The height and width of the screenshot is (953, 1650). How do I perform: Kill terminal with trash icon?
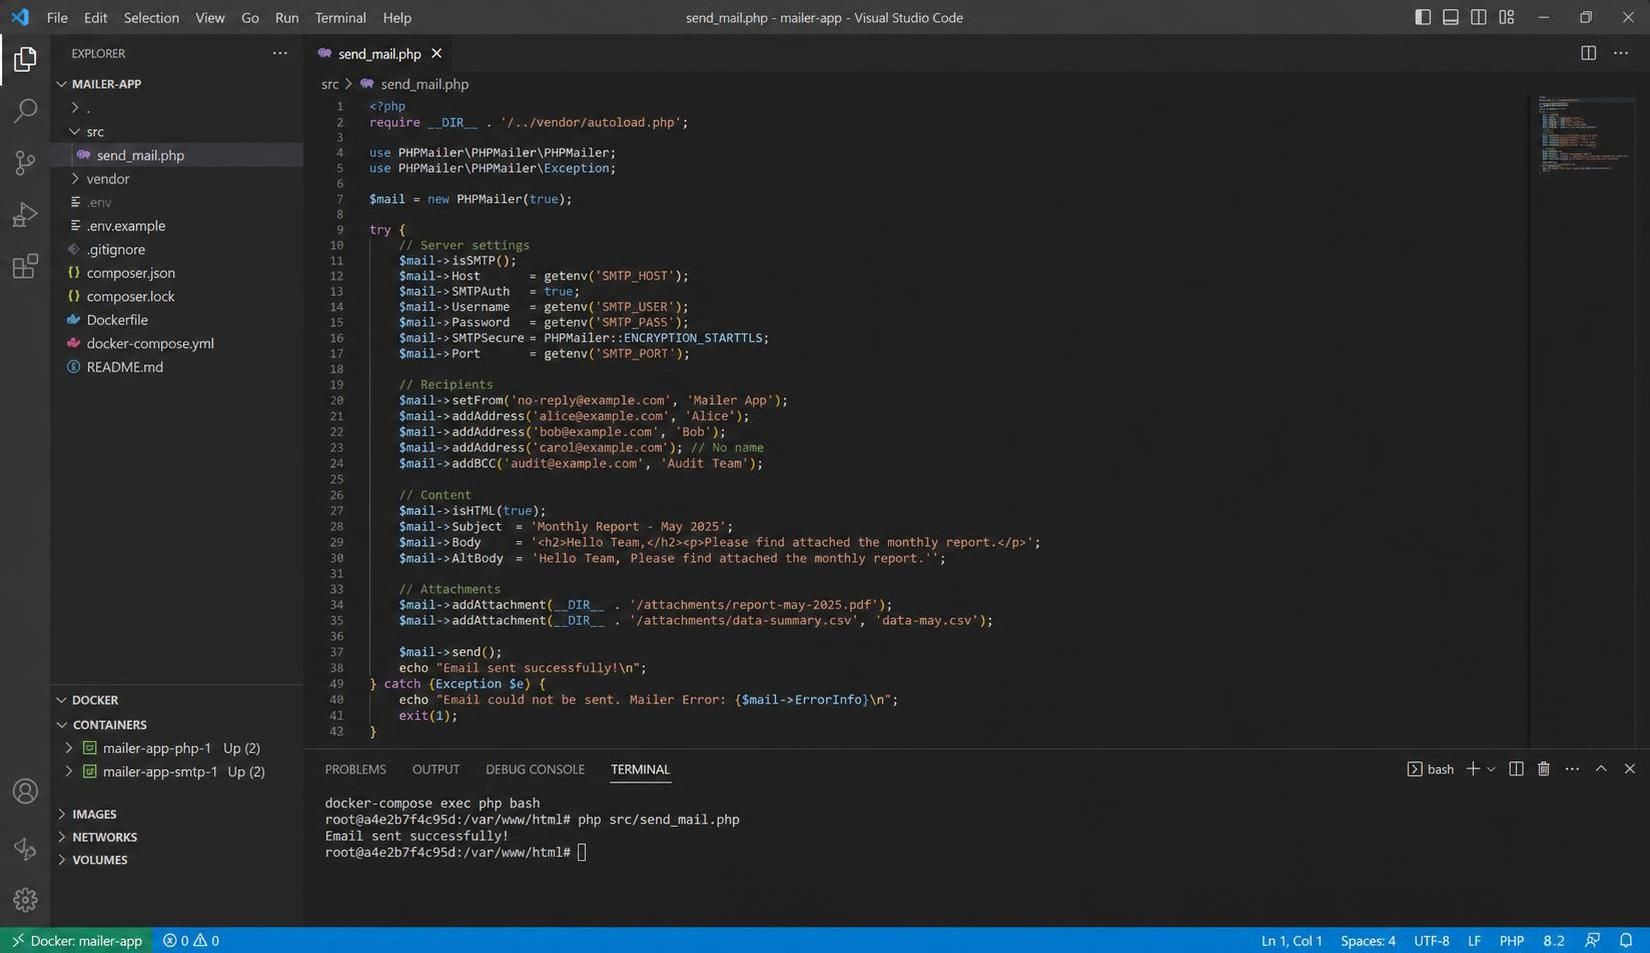[1544, 768]
